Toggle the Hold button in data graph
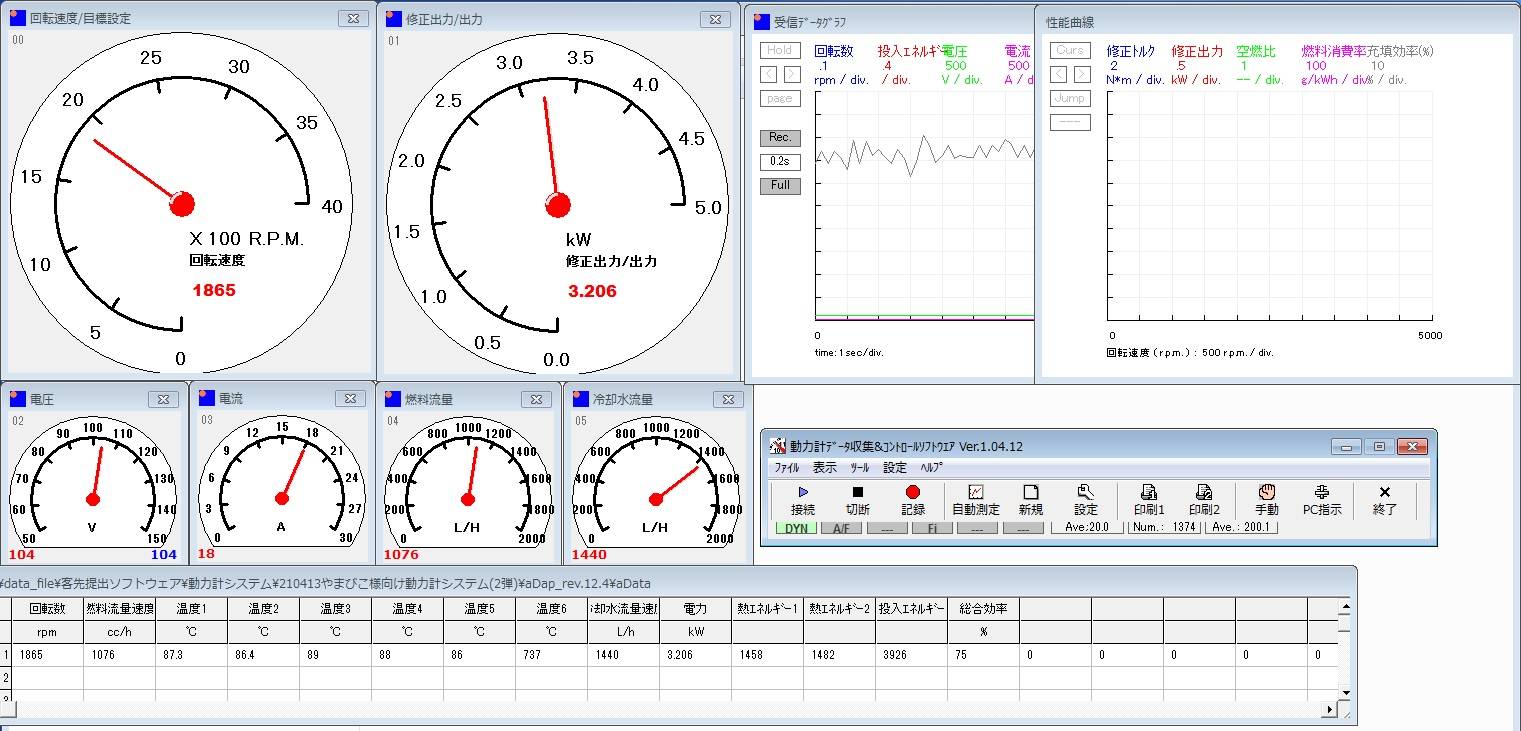This screenshot has width=1521, height=731. (x=780, y=50)
